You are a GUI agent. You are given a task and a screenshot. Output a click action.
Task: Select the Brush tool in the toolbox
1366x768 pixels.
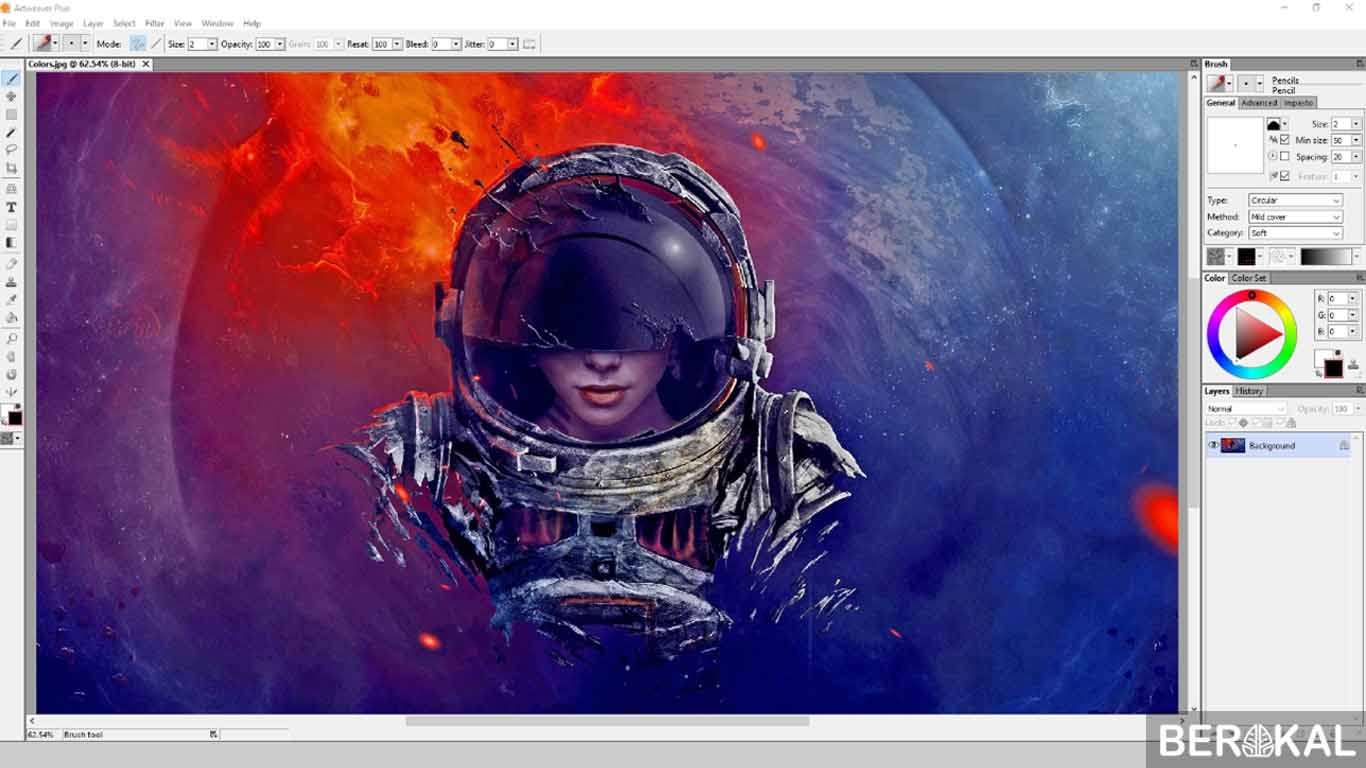point(11,78)
